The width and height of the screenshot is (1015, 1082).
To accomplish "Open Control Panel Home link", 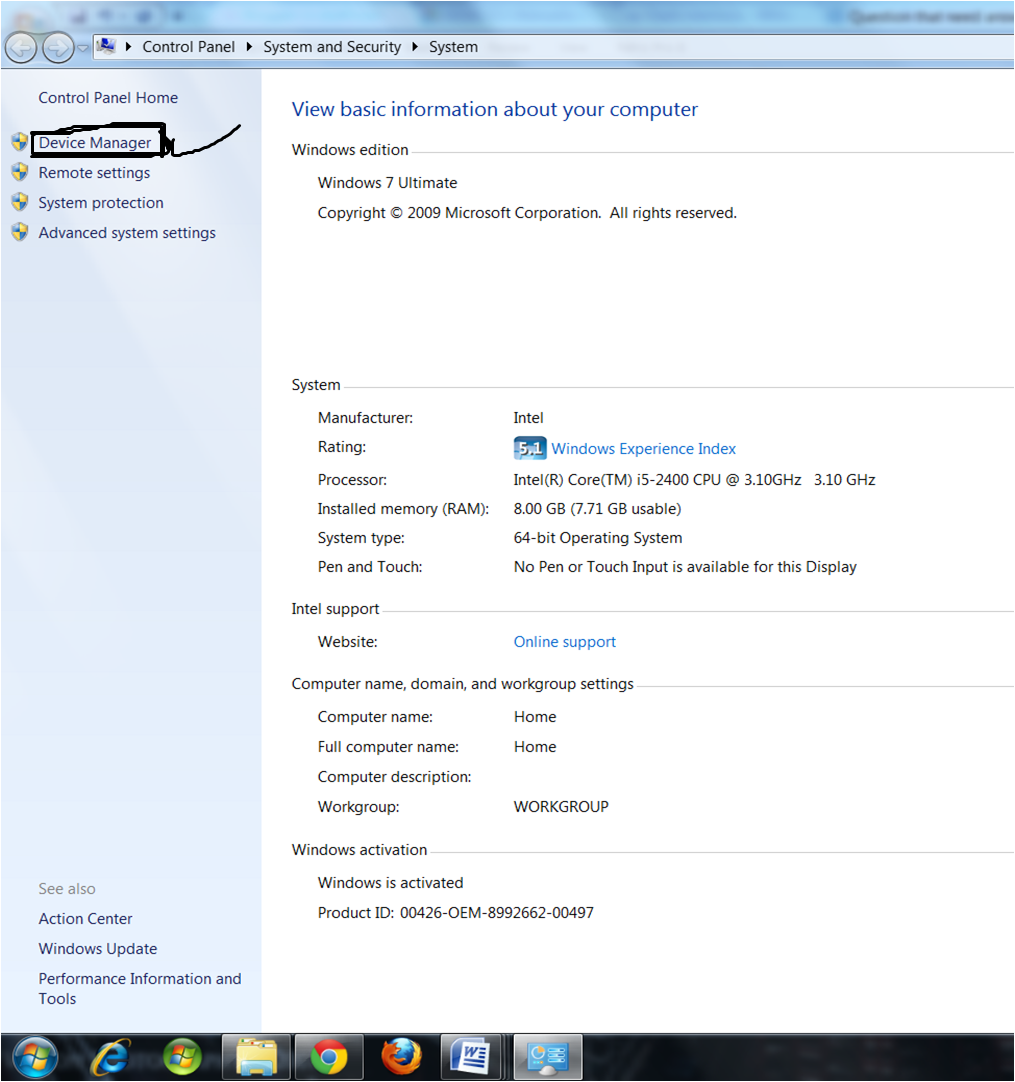I will pyautogui.click(x=108, y=98).
